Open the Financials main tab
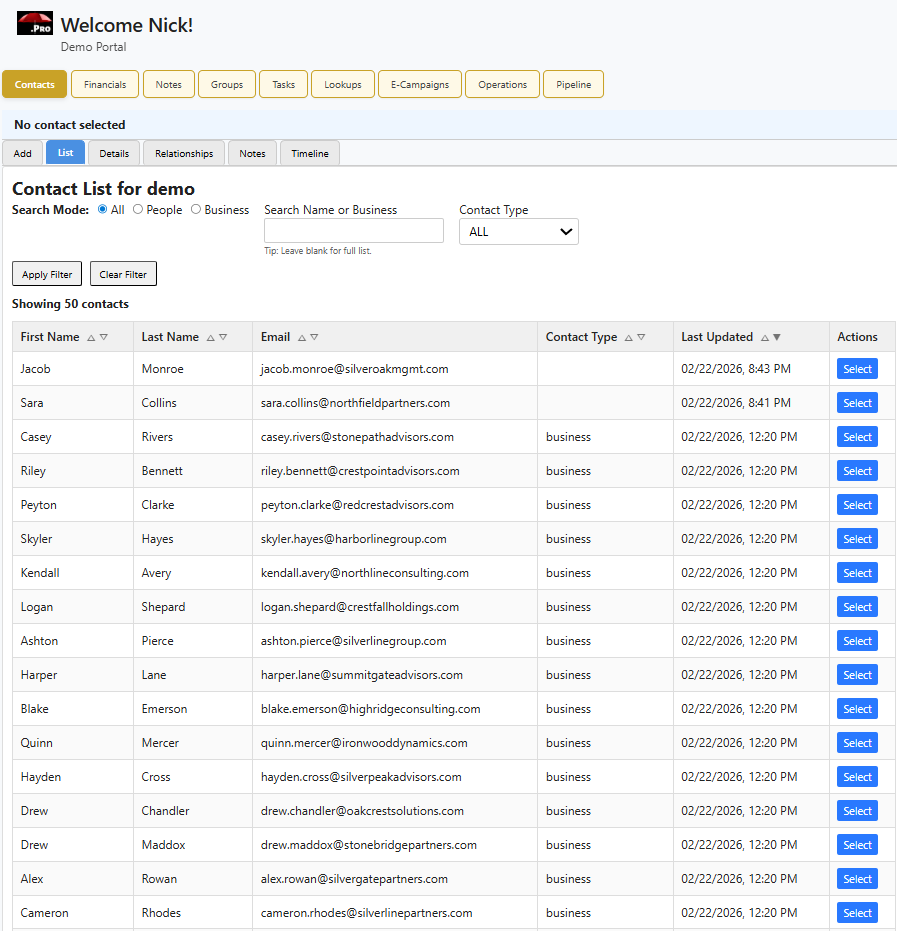The width and height of the screenshot is (897, 931). click(105, 84)
